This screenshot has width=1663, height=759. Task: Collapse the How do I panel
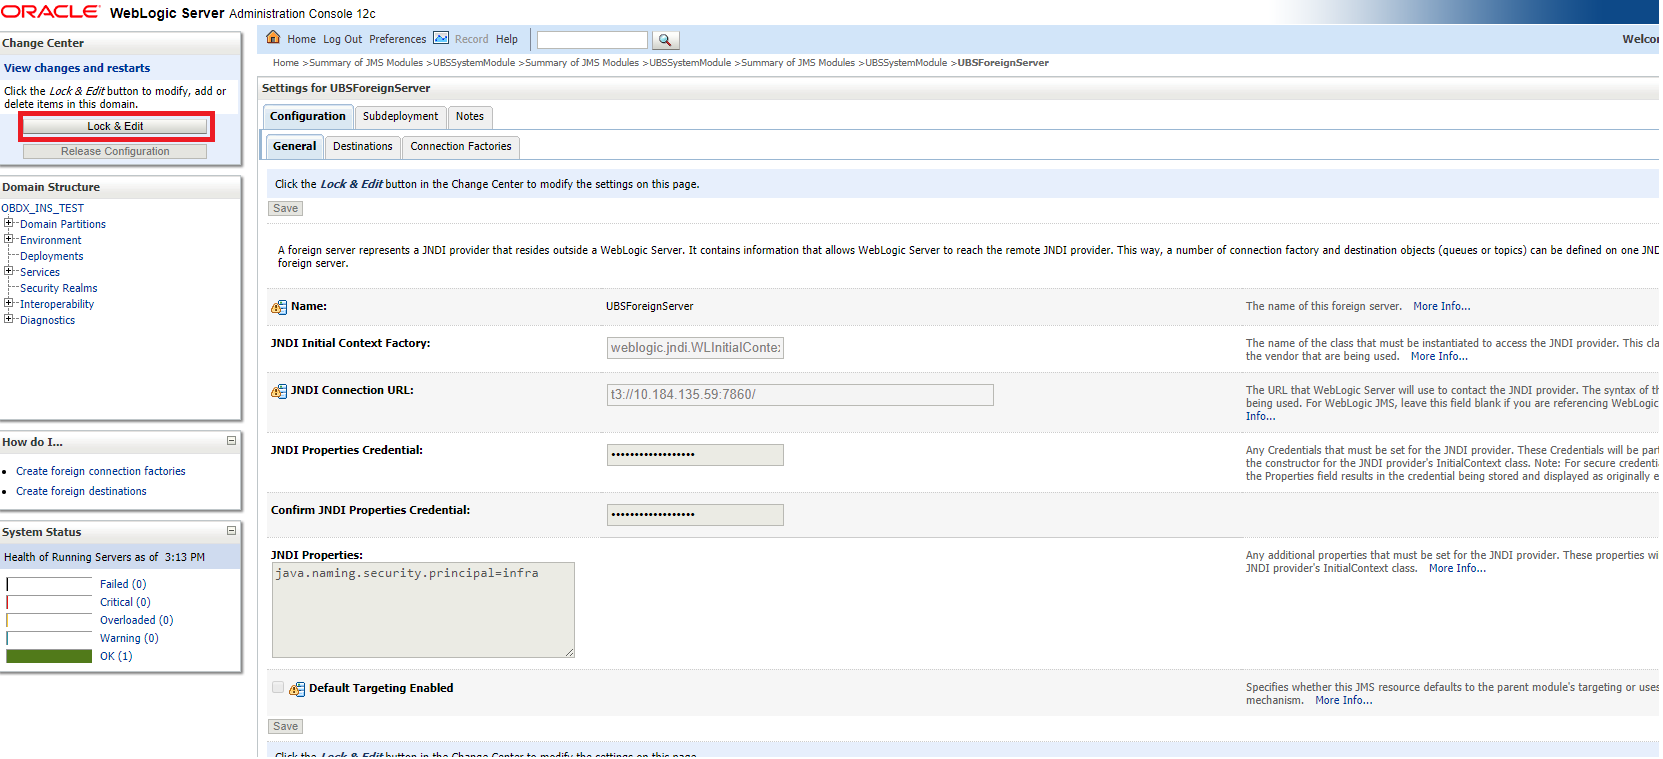(x=231, y=441)
